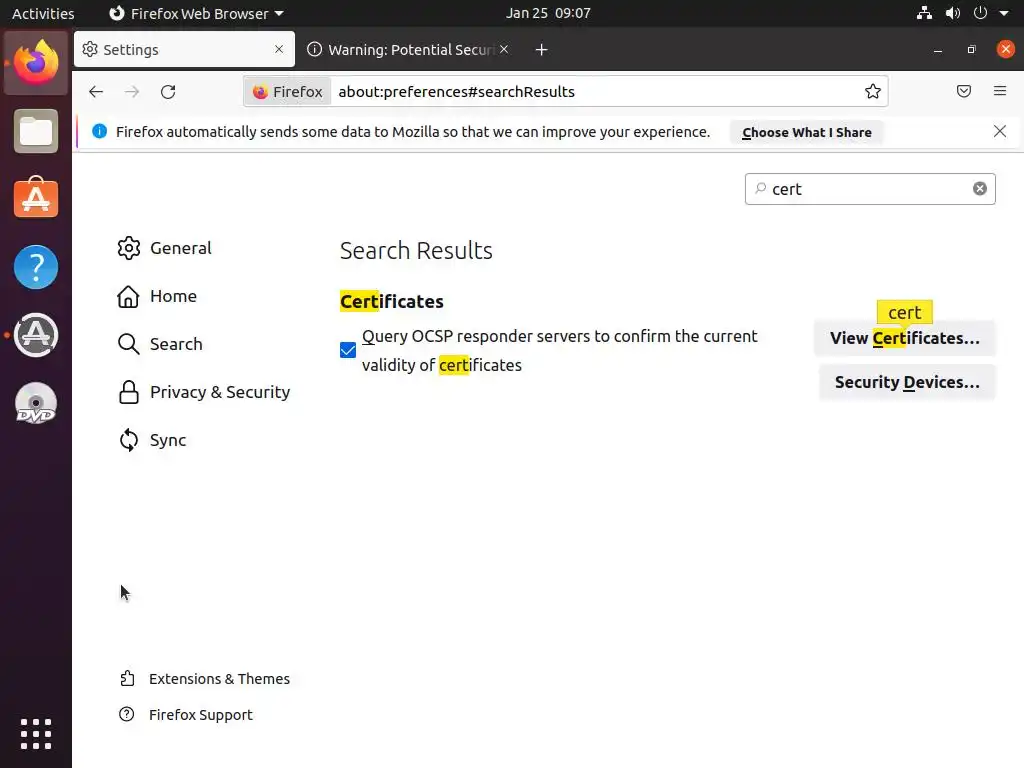The image size is (1024, 768).
Task: Go back using the back arrow
Action: point(96,92)
